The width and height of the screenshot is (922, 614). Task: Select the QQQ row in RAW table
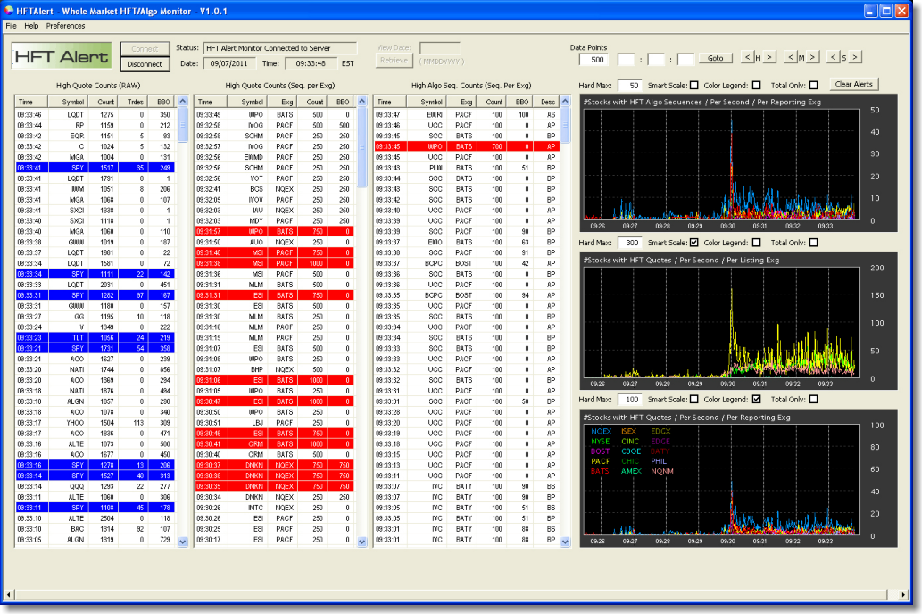95,486
